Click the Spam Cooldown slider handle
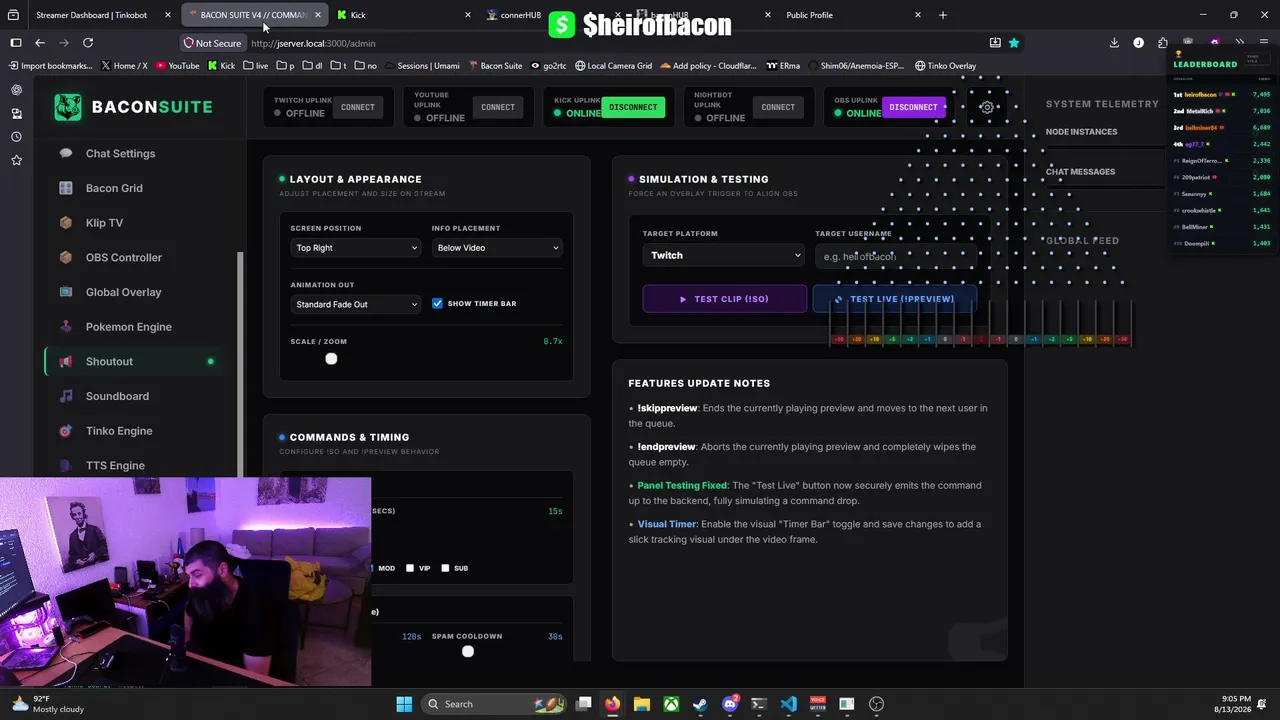The image size is (1280, 720). (467, 652)
